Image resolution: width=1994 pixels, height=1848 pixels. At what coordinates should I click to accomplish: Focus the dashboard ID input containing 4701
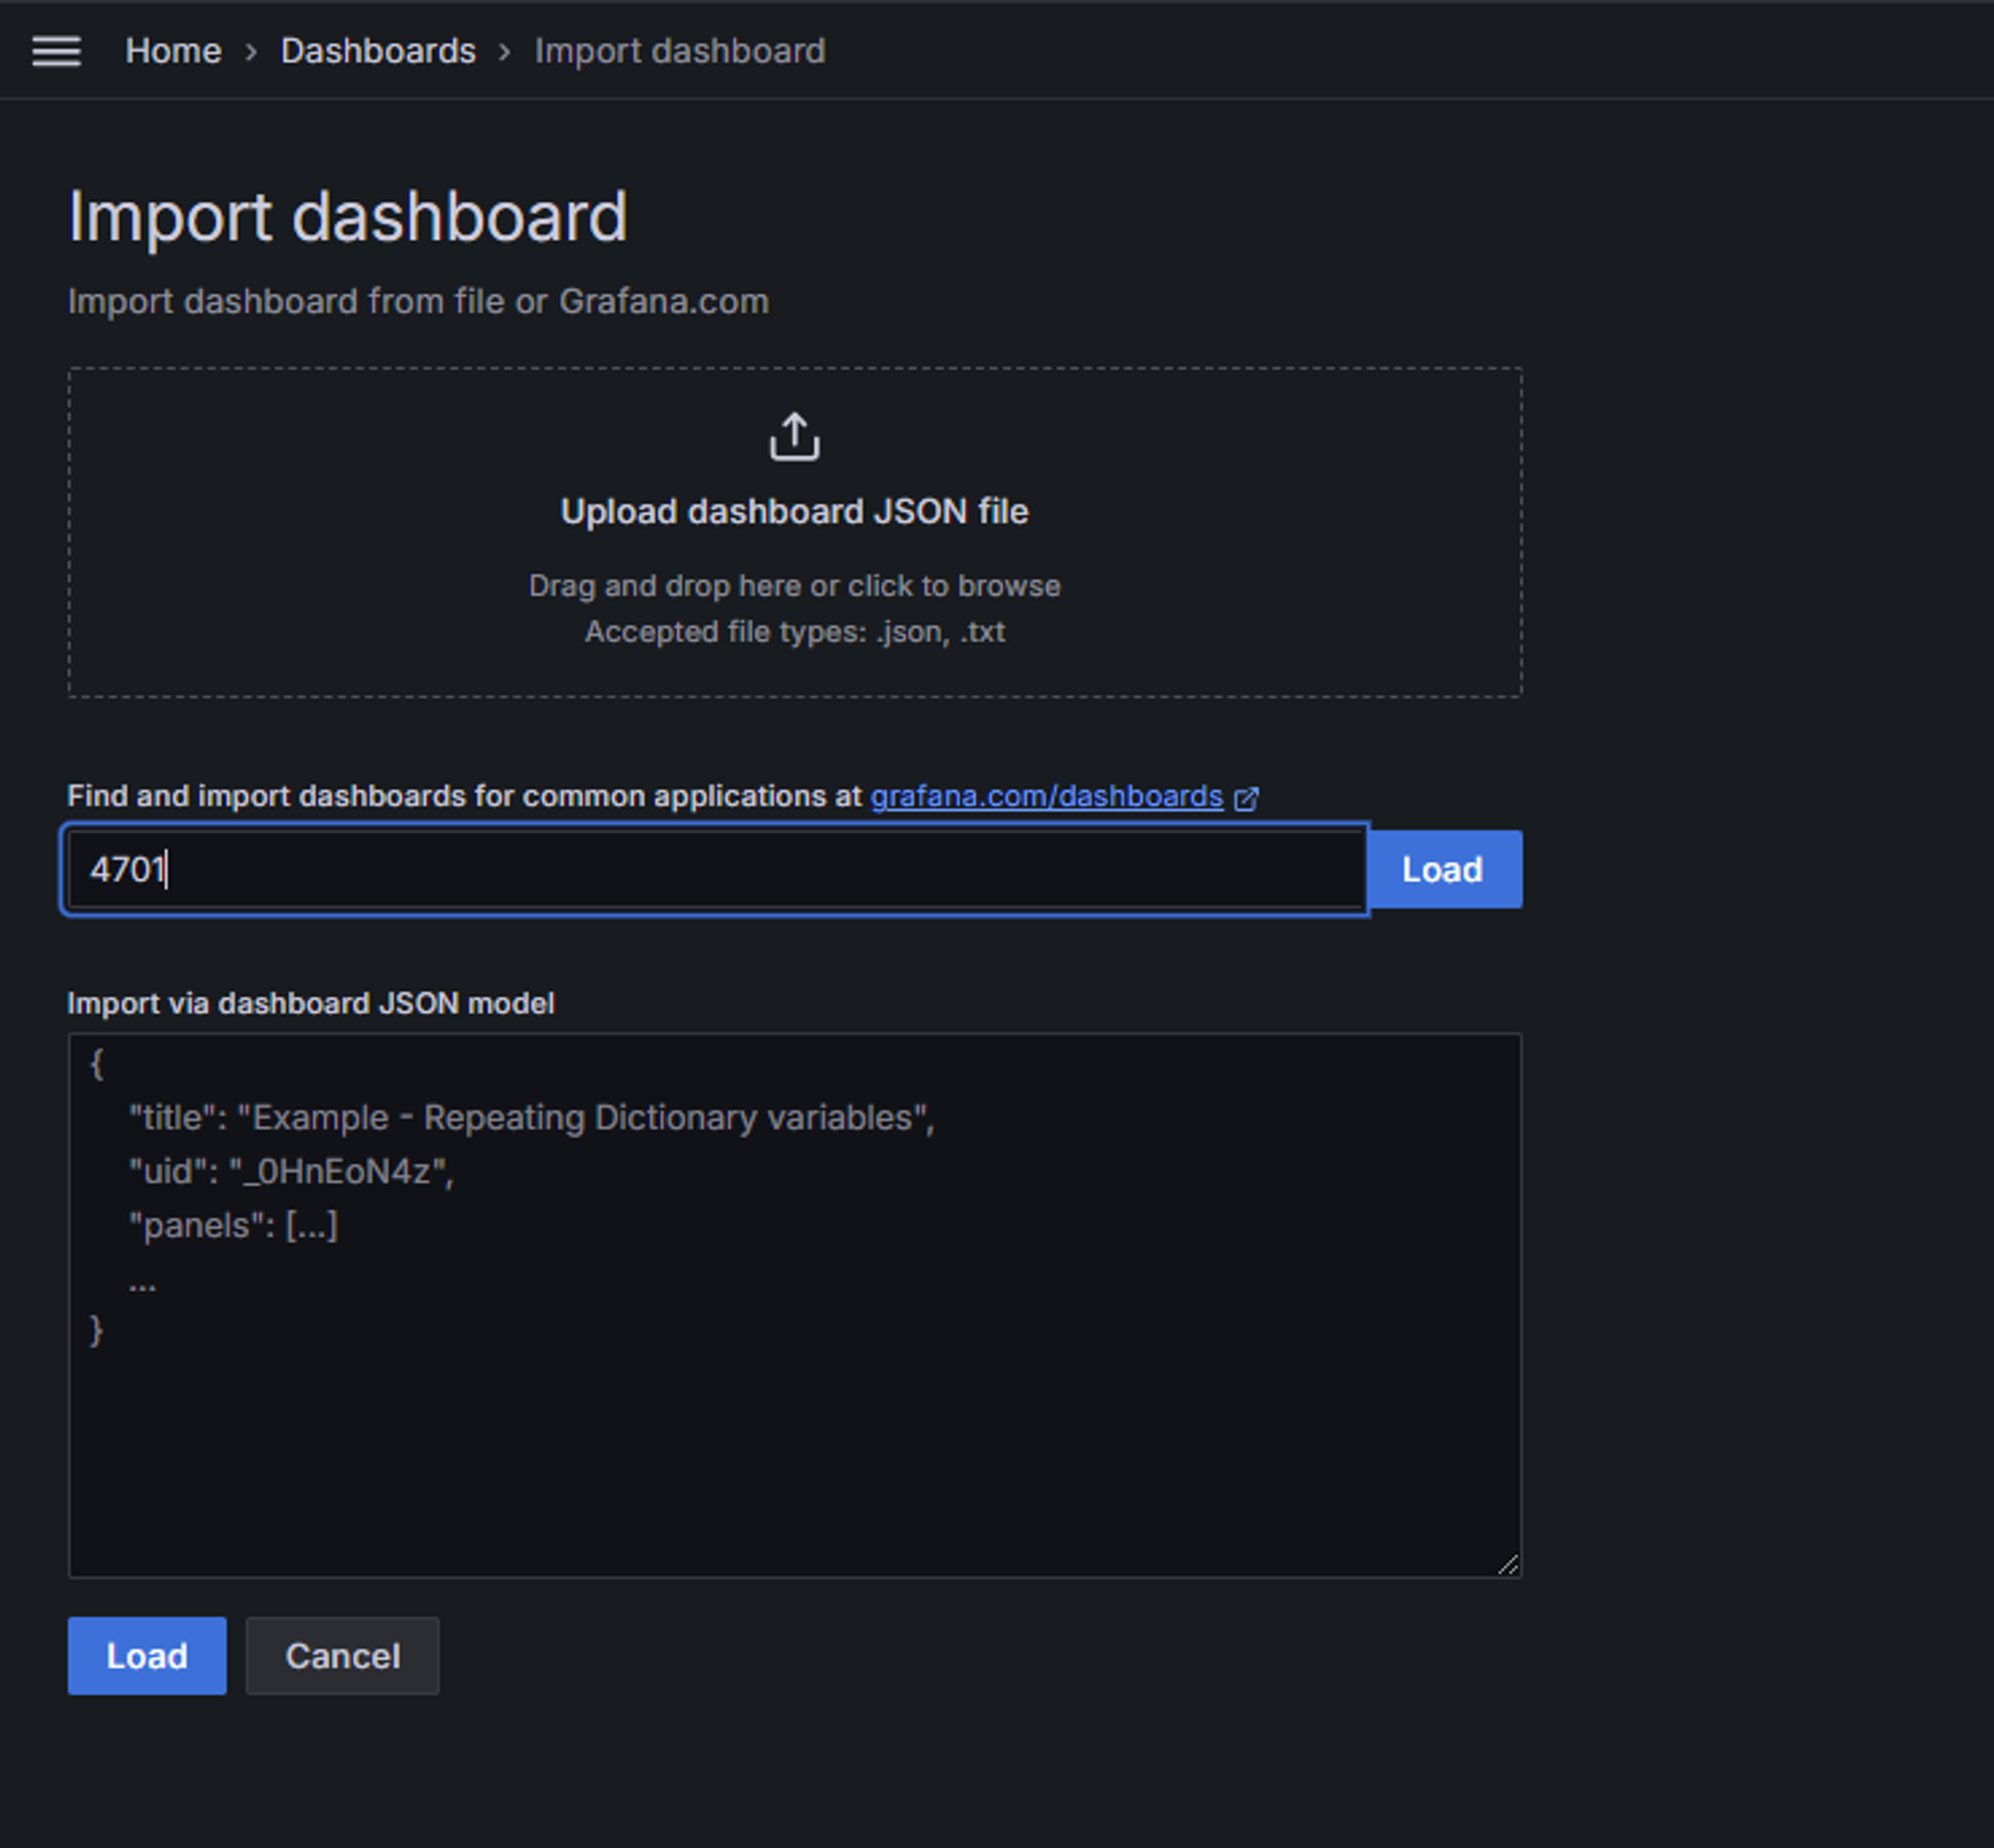pos(715,869)
